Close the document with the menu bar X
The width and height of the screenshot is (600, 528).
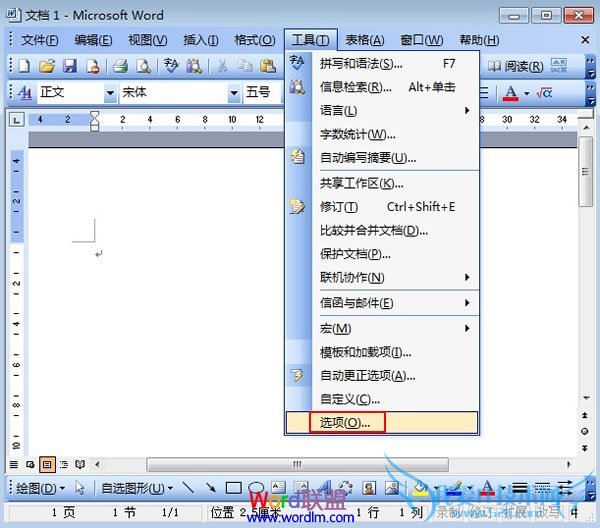[x=585, y=40]
